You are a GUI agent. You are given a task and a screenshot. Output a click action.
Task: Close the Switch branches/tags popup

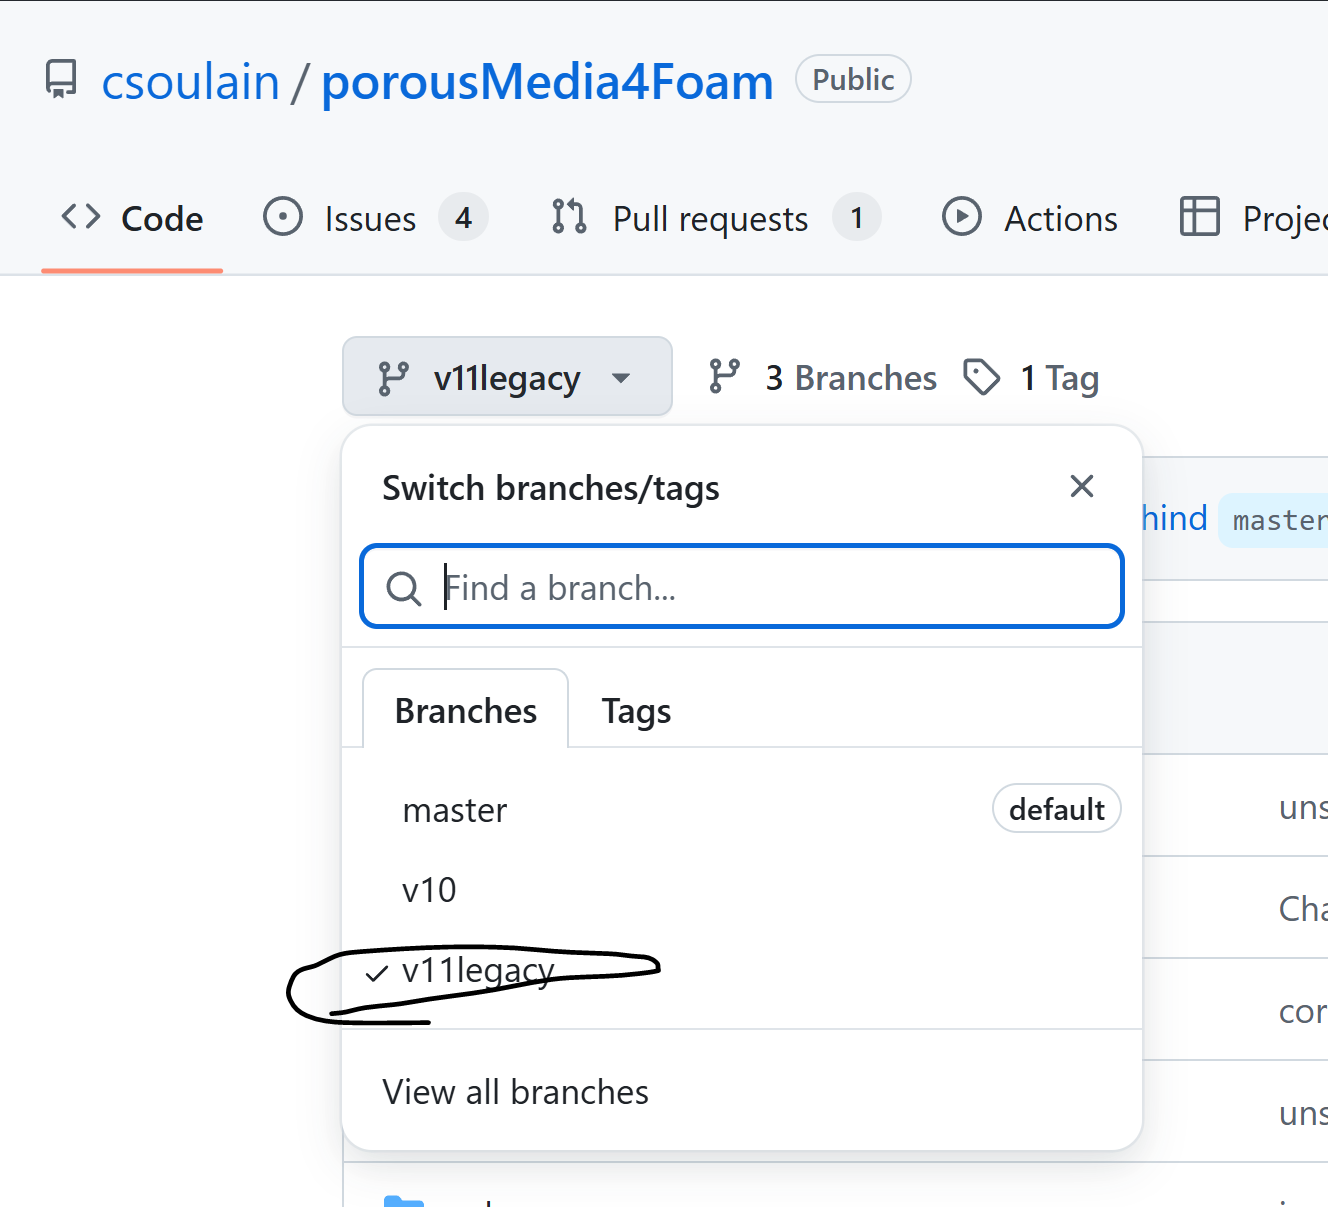click(1081, 487)
